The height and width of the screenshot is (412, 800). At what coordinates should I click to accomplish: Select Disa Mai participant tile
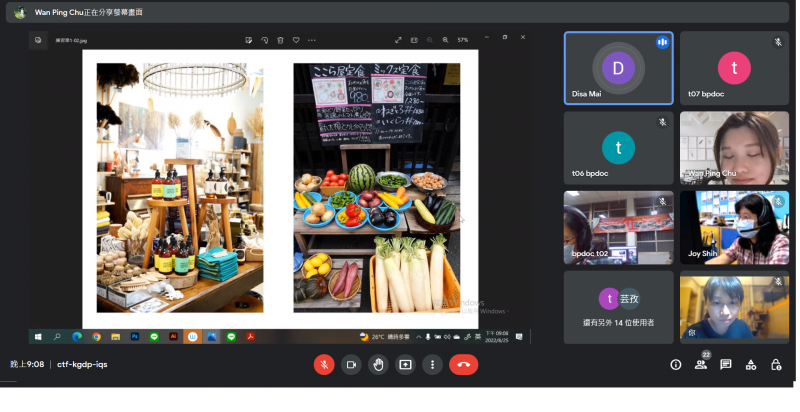tap(618, 68)
